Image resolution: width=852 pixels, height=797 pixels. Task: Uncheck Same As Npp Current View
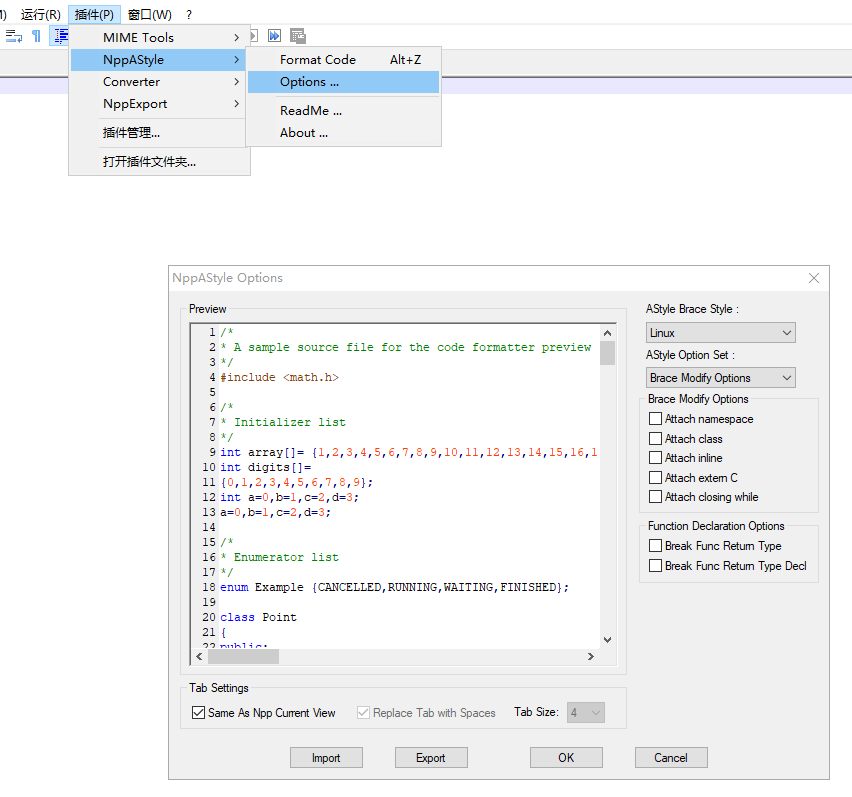[x=198, y=712]
